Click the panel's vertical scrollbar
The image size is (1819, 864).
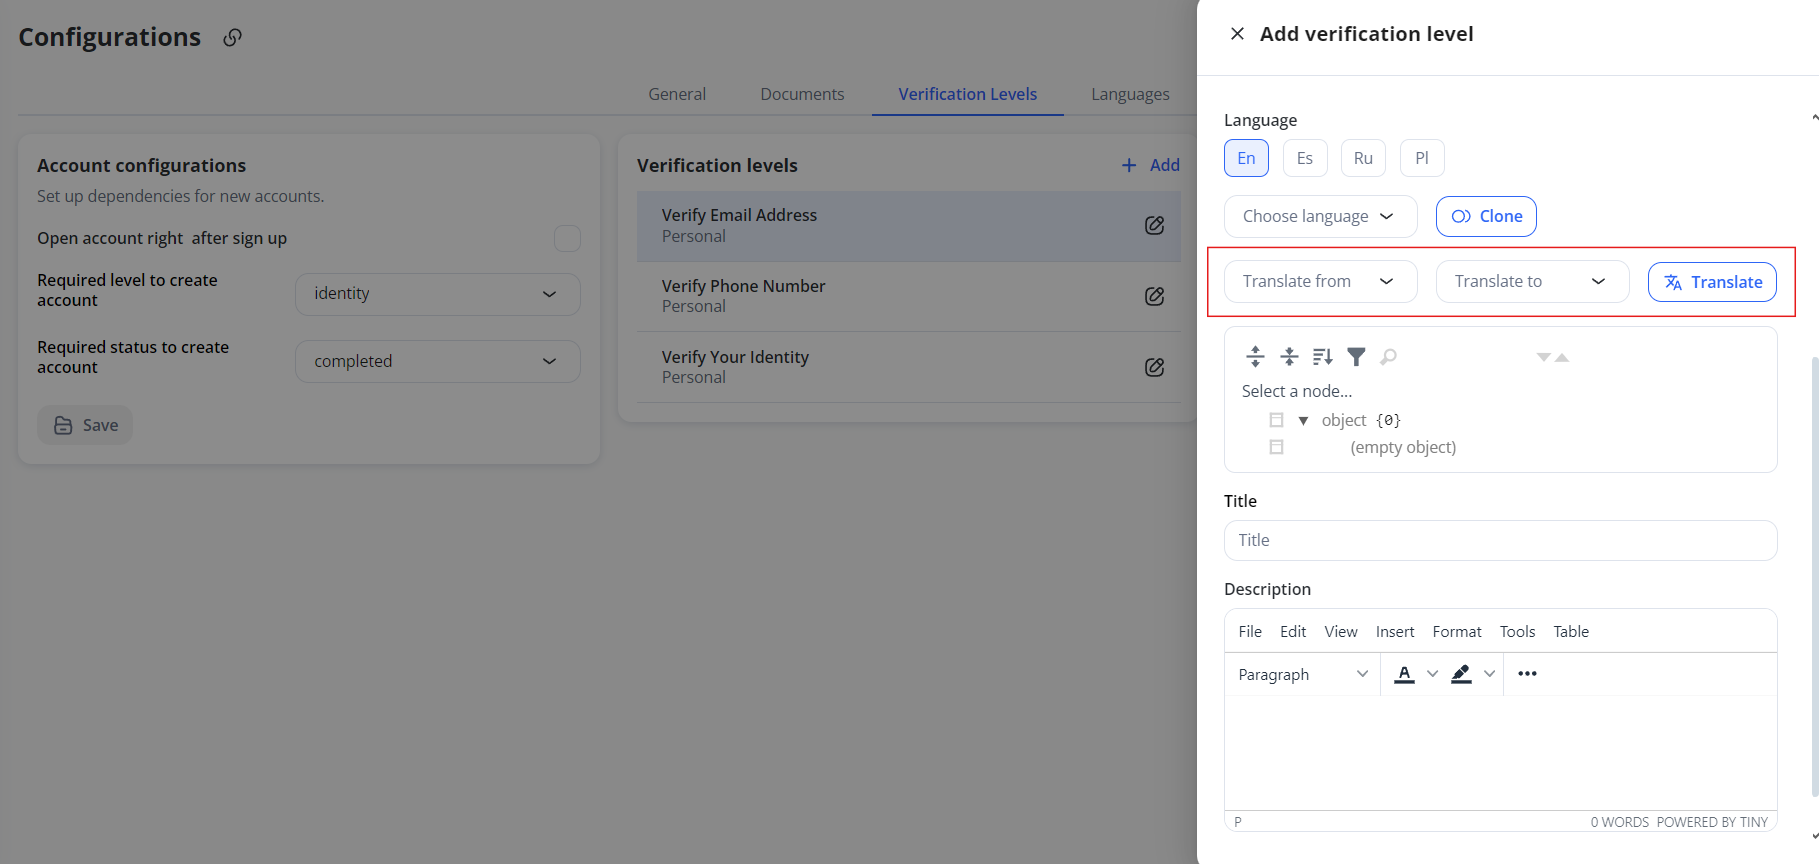click(1814, 578)
